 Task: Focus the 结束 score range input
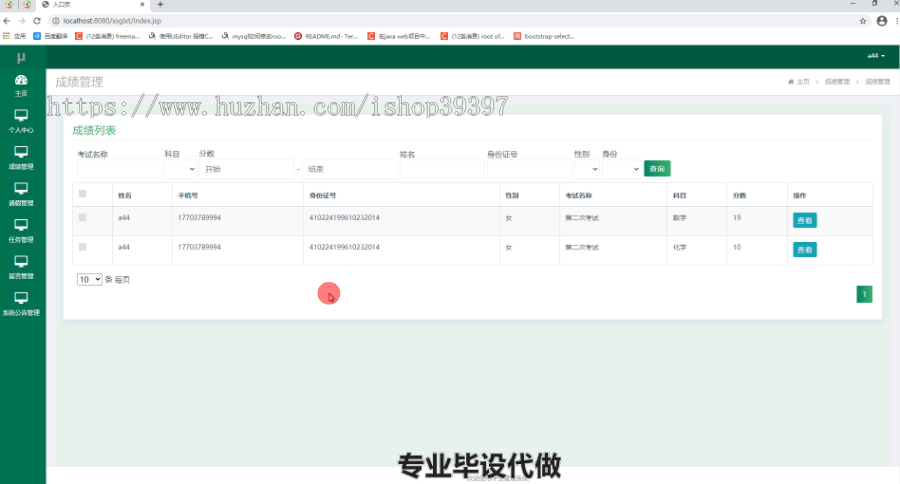(350, 169)
